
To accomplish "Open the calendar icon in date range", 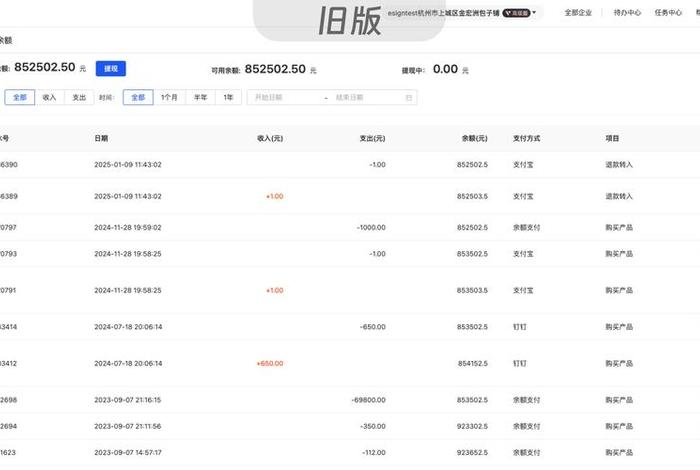I will pos(408,98).
